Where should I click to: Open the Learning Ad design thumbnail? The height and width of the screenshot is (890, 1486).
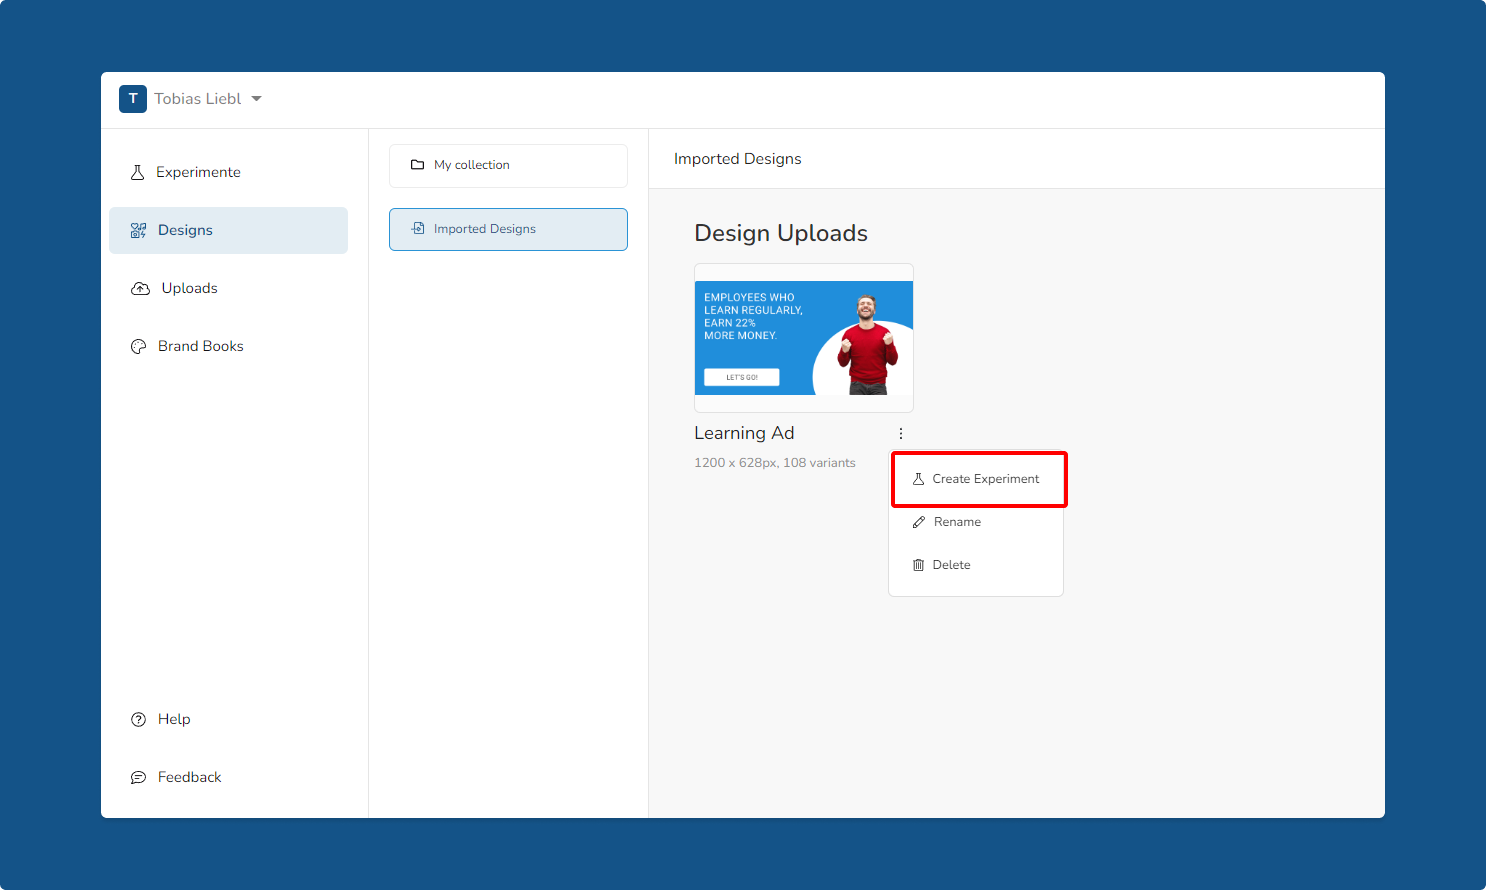tap(804, 338)
